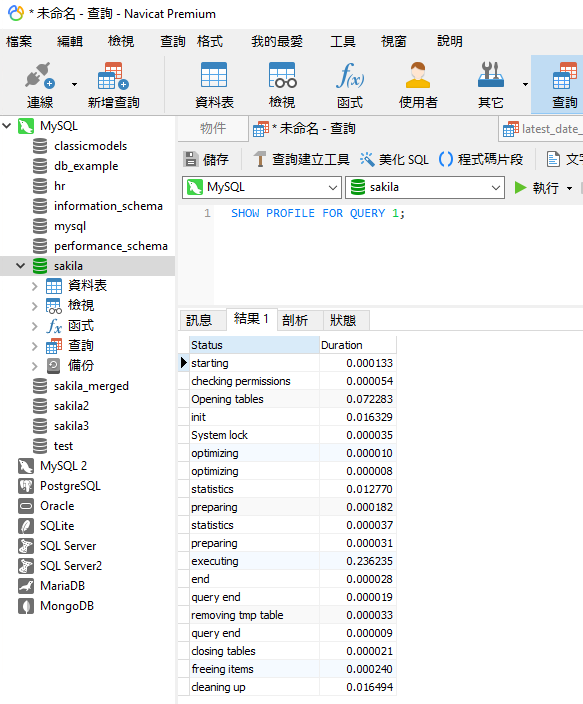This screenshot has width=583, height=704.
Task: Expand the 函式 node under sakila
Action: tap(35, 326)
